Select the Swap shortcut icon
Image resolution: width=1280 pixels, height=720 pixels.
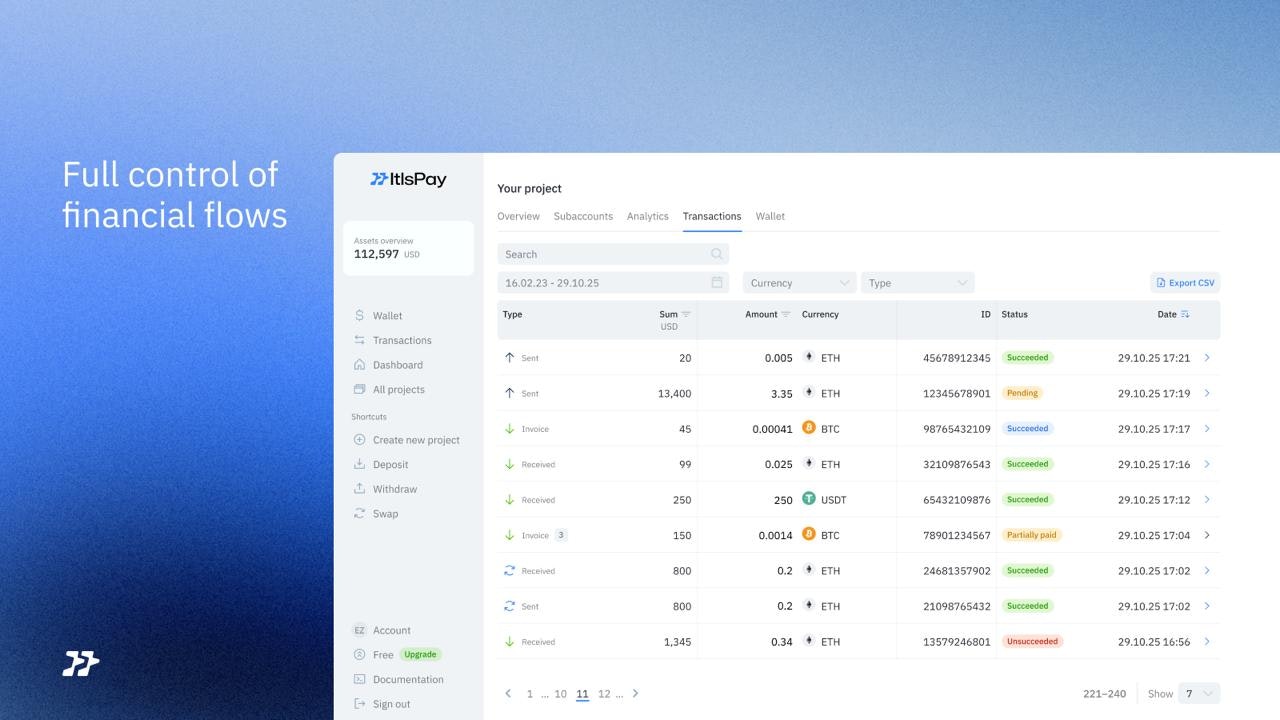[x=360, y=513]
